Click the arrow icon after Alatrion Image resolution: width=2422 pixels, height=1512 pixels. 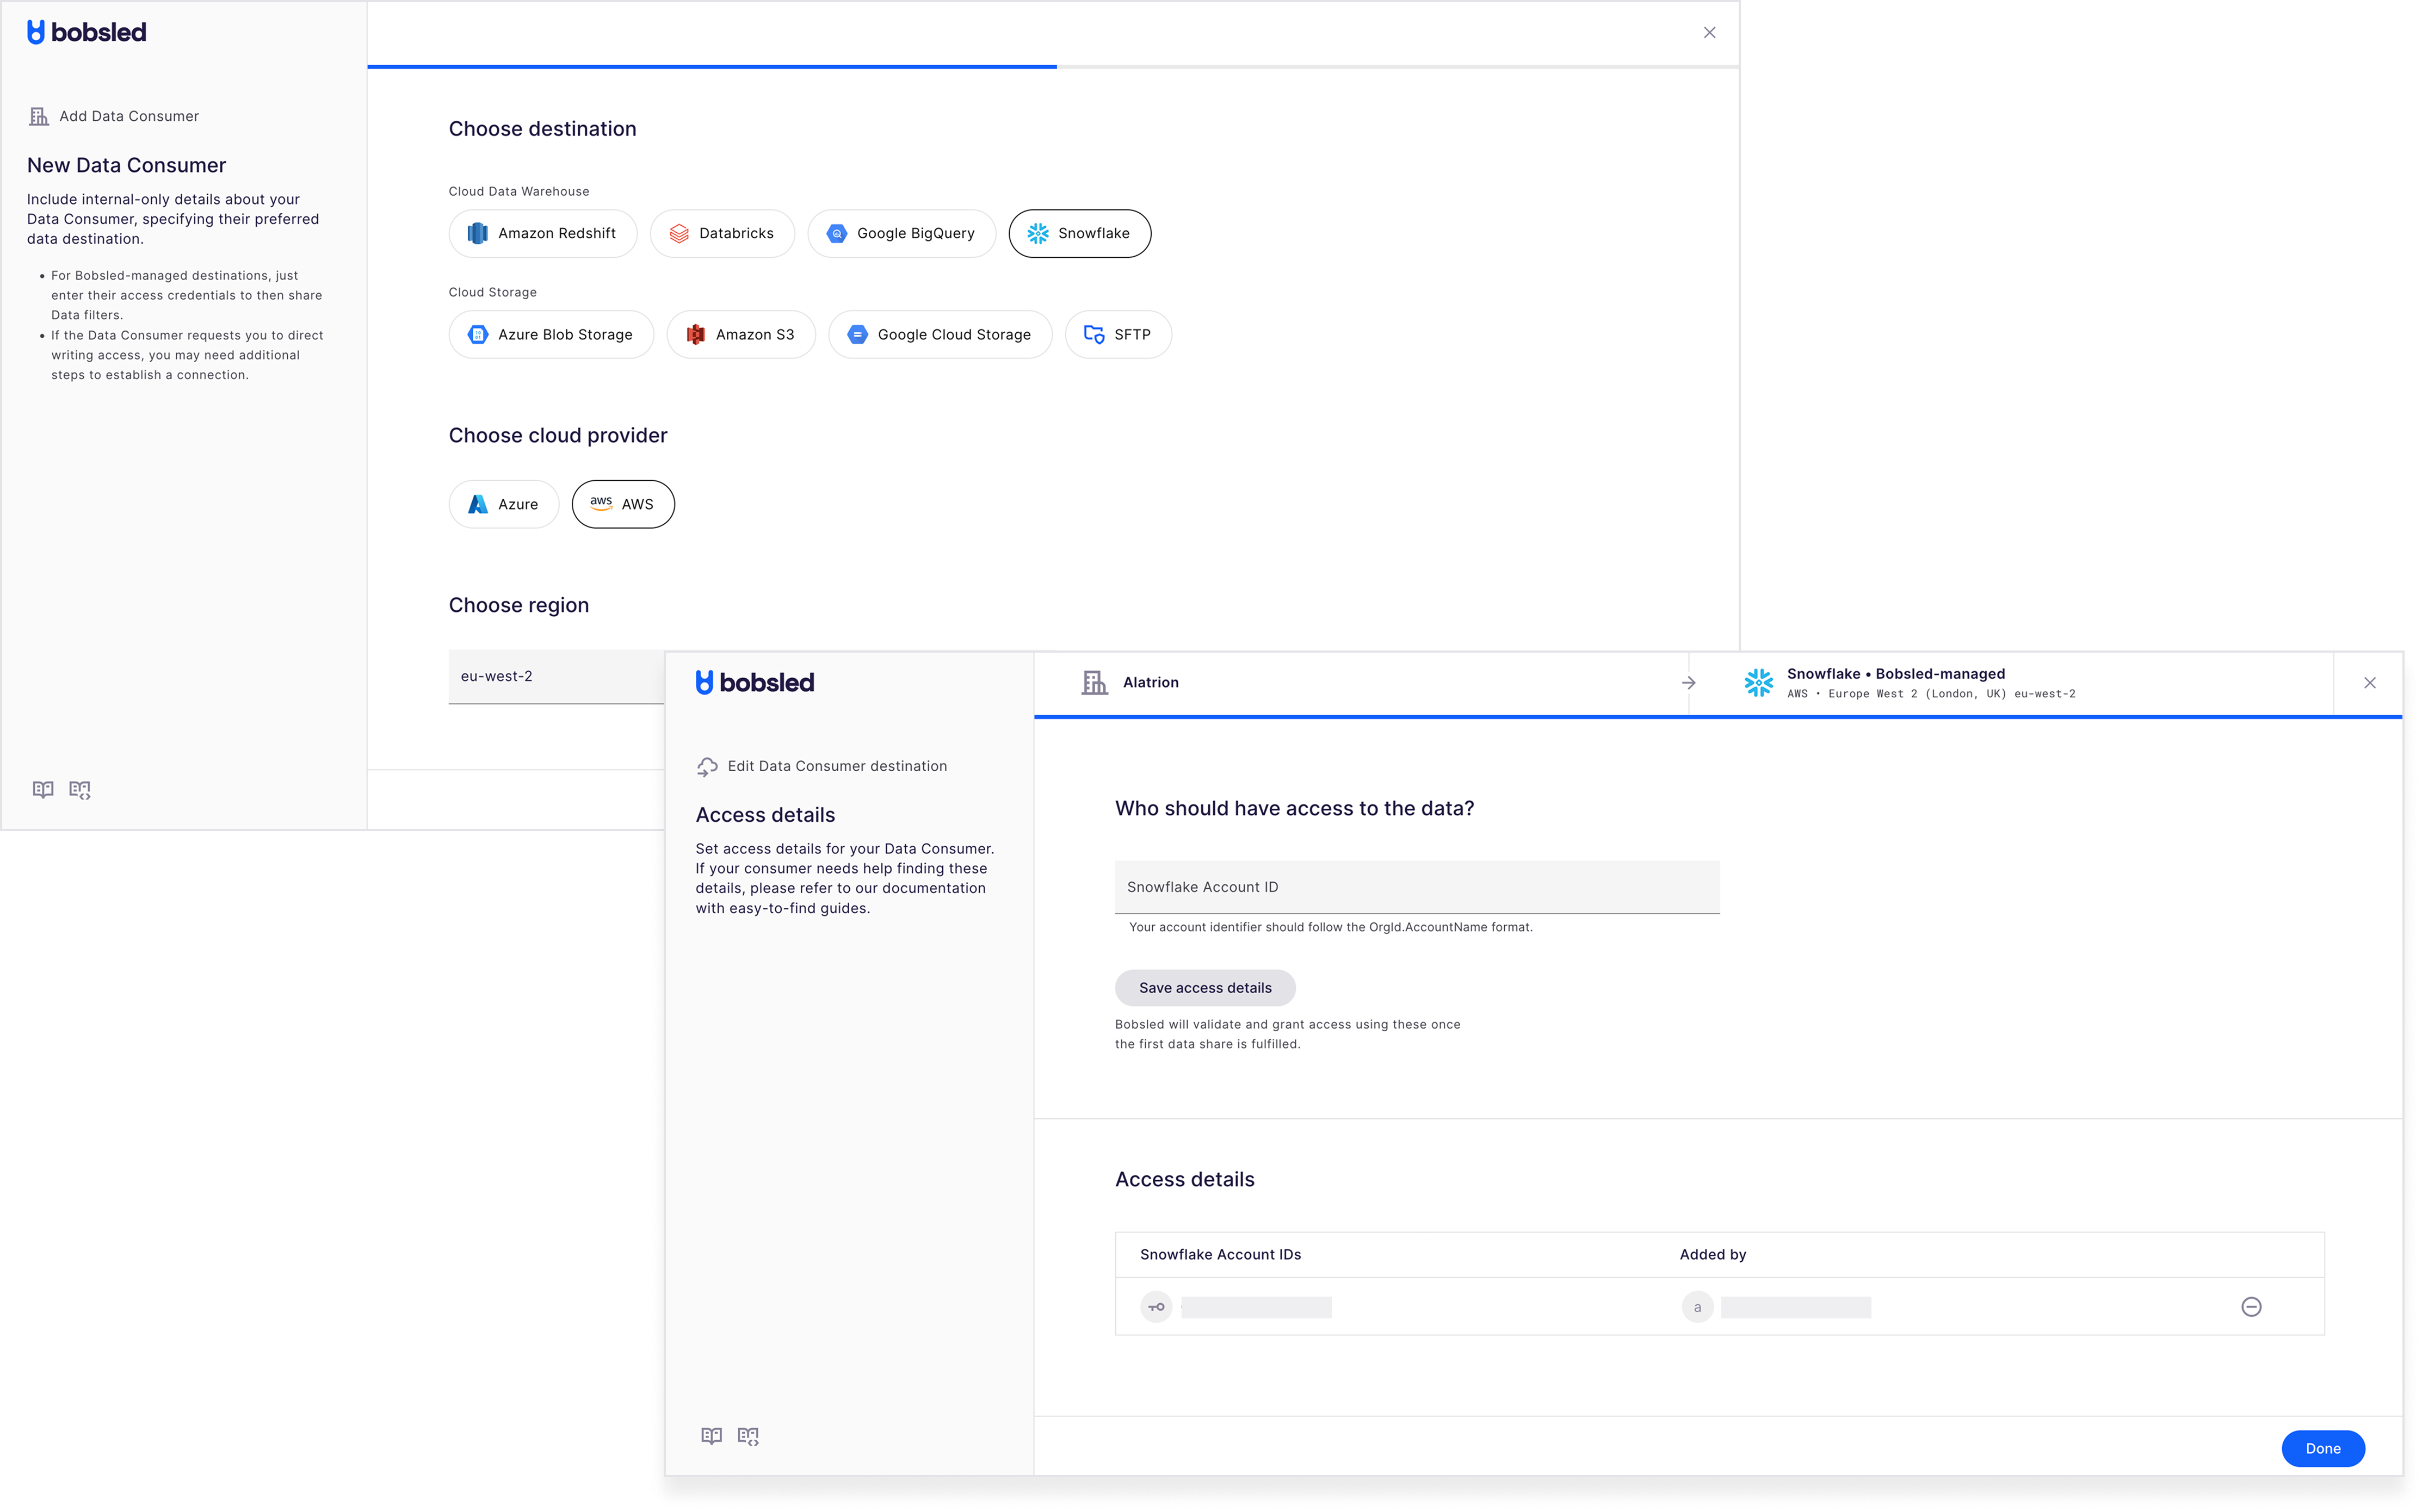pyautogui.click(x=1688, y=683)
